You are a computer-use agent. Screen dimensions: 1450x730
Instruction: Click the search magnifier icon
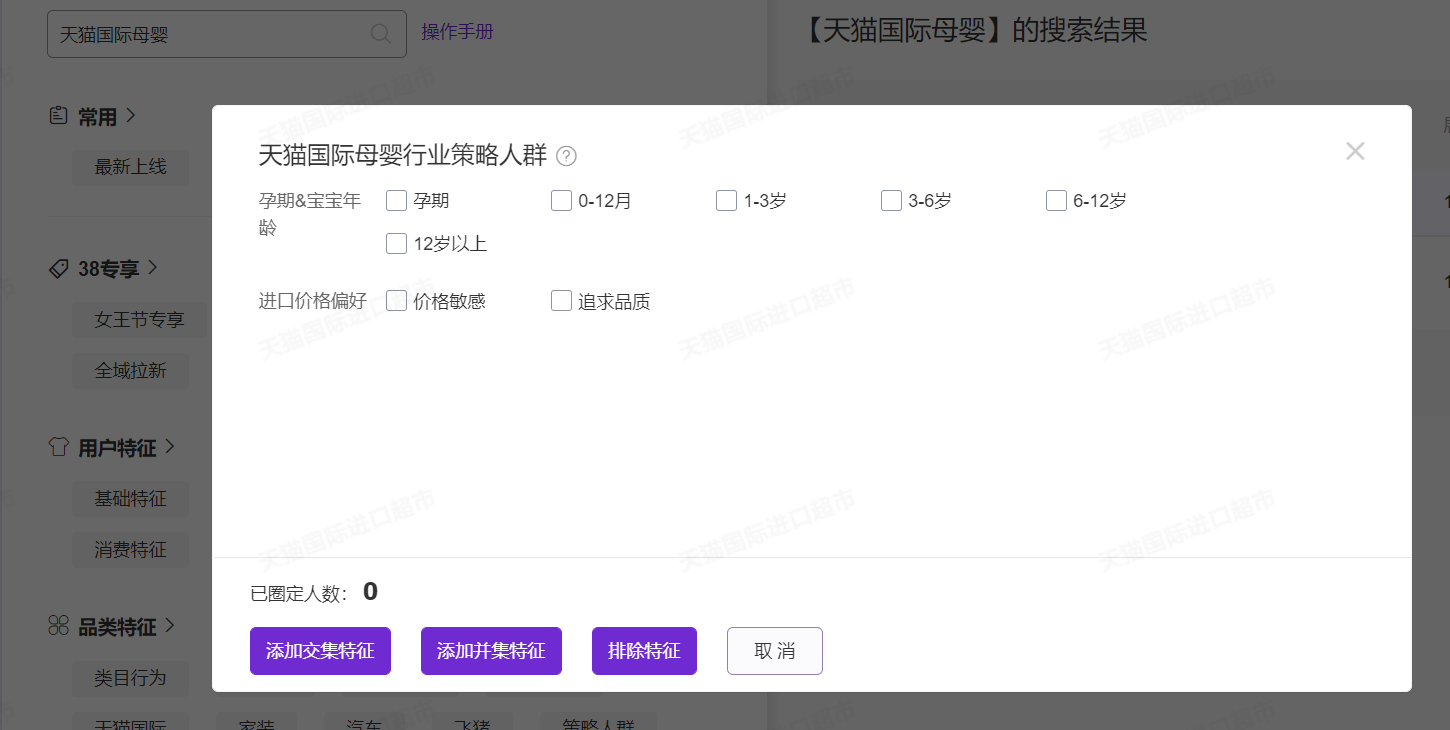[x=381, y=34]
